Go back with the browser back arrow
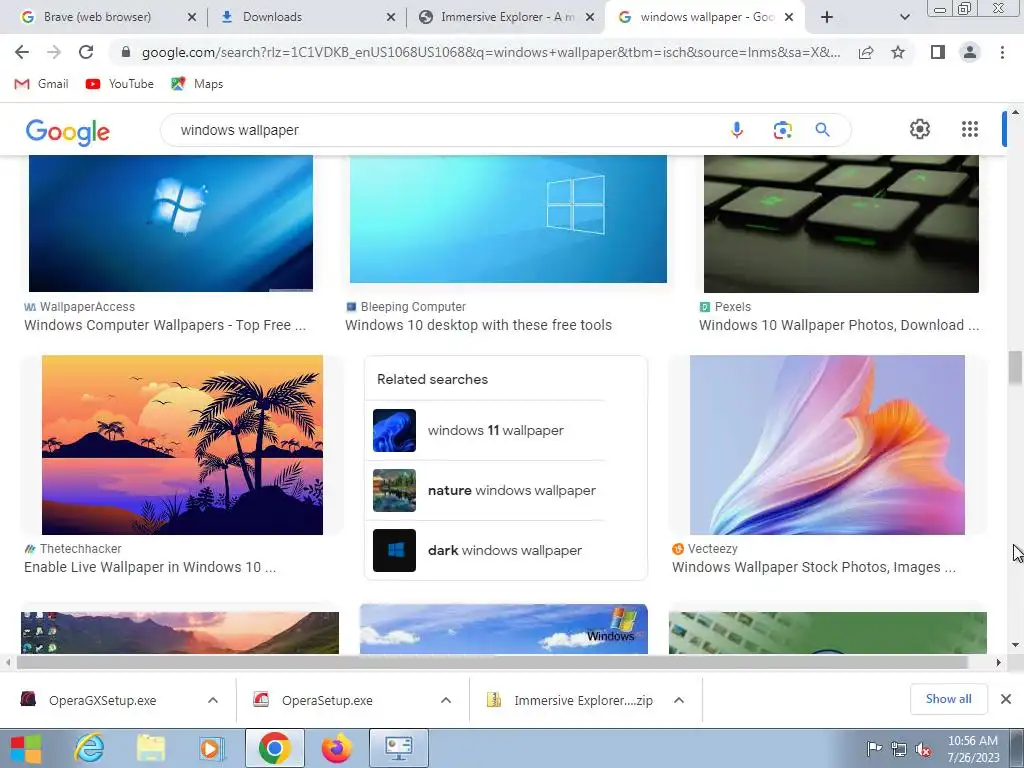This screenshot has height=768, width=1024. click(22, 52)
